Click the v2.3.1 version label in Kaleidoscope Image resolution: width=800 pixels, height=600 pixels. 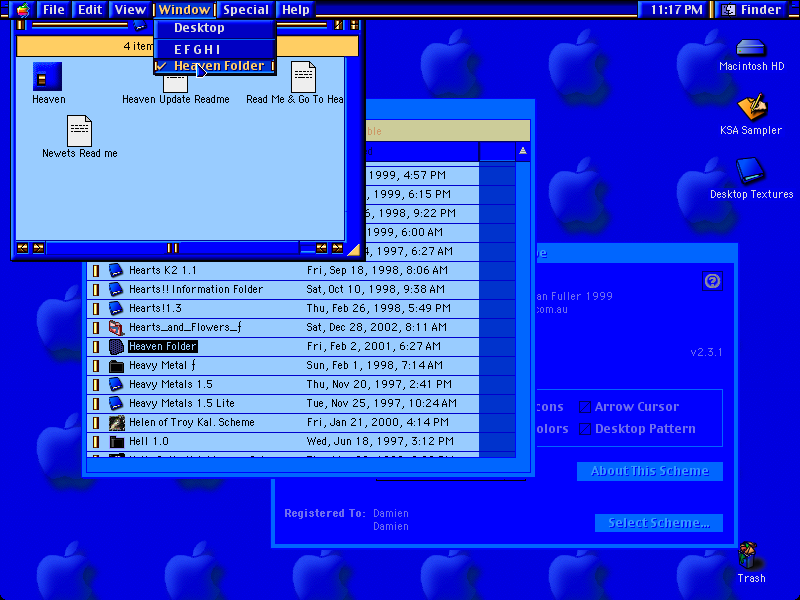click(706, 353)
